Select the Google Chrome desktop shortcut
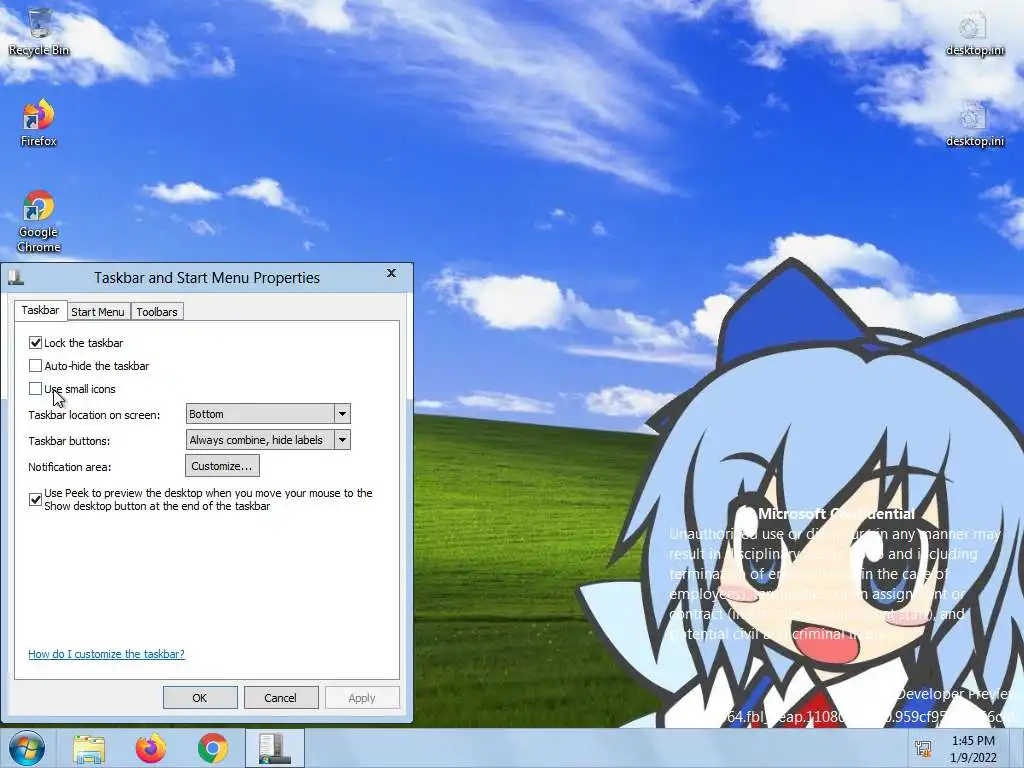This screenshot has width=1024, height=768. tap(39, 221)
